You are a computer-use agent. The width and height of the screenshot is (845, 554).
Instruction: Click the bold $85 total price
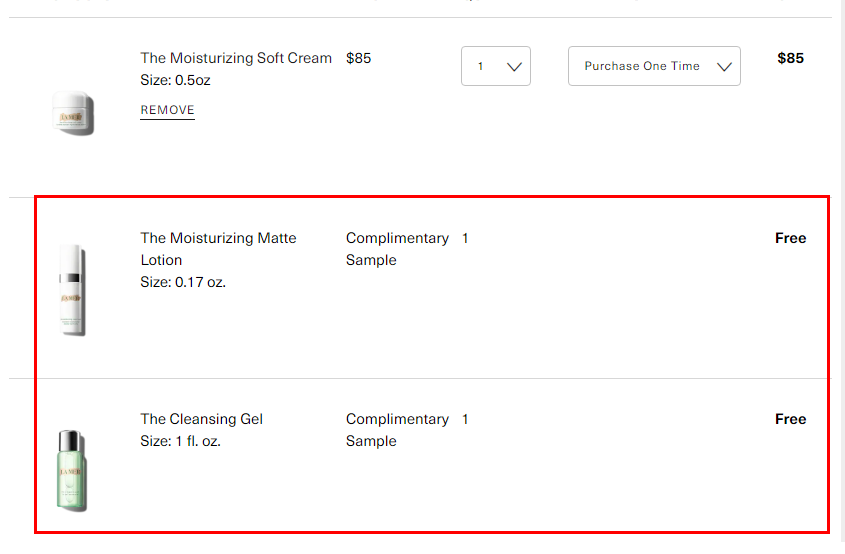pyautogui.click(x=790, y=58)
